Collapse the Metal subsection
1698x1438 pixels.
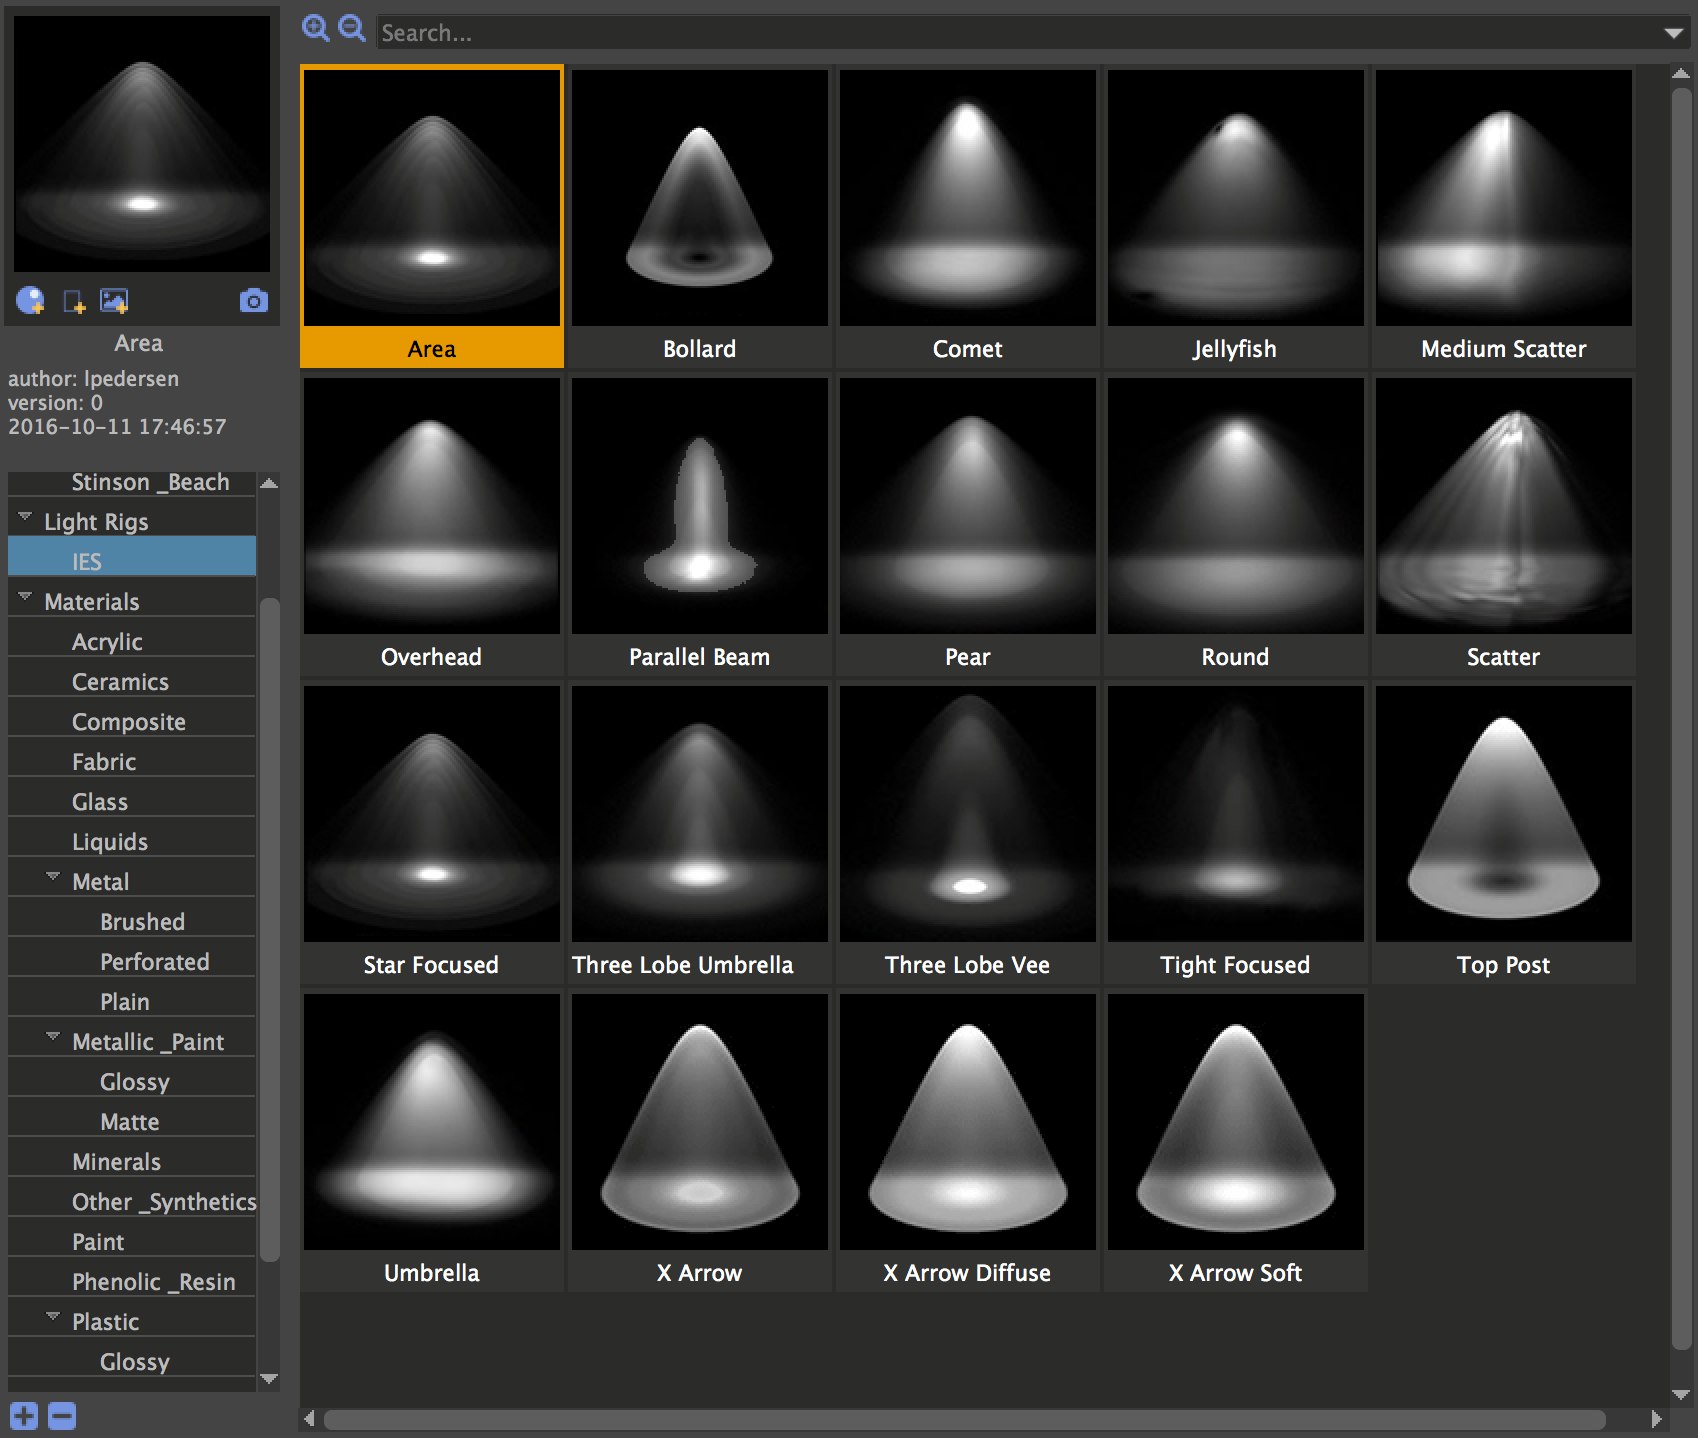[52, 877]
